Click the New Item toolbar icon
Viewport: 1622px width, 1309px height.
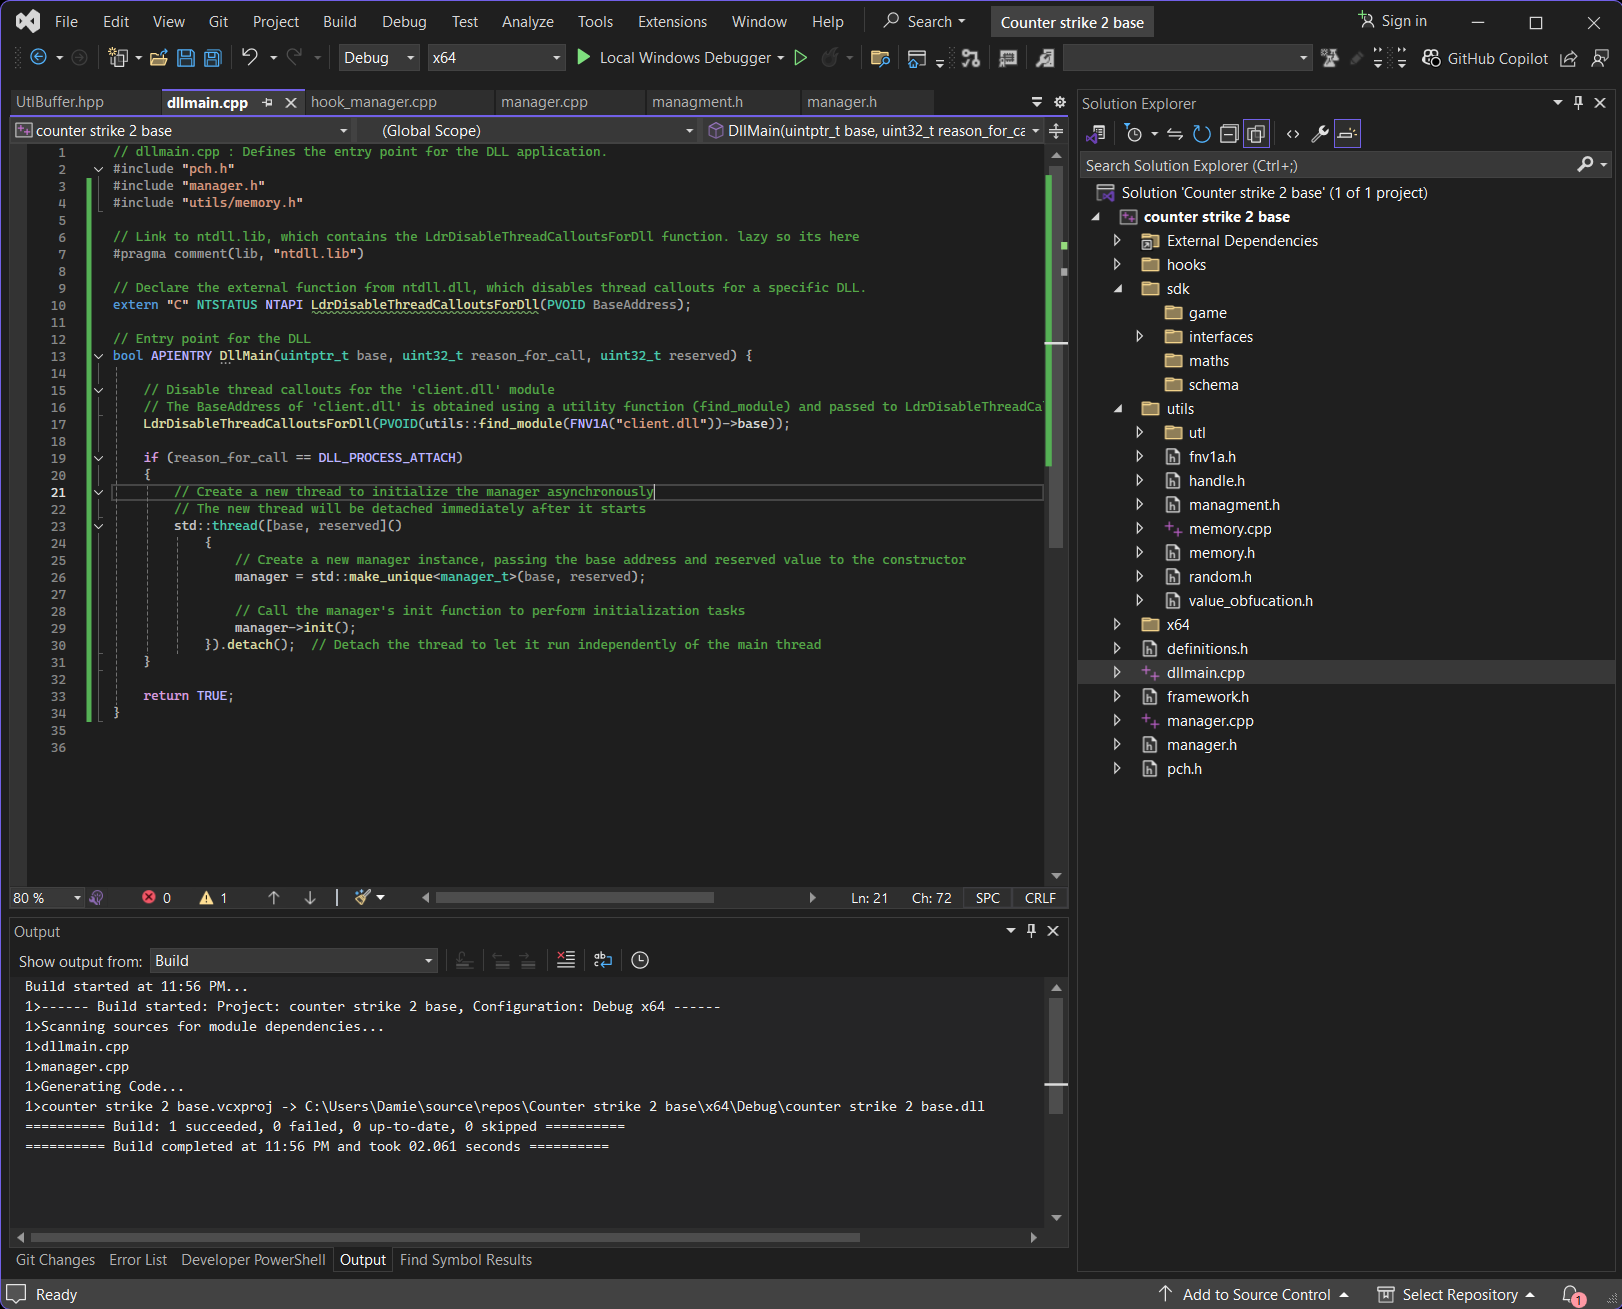pyautogui.click(x=118, y=58)
